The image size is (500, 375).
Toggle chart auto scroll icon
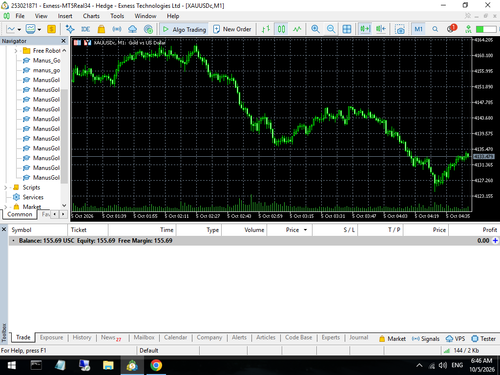[x=365, y=29]
